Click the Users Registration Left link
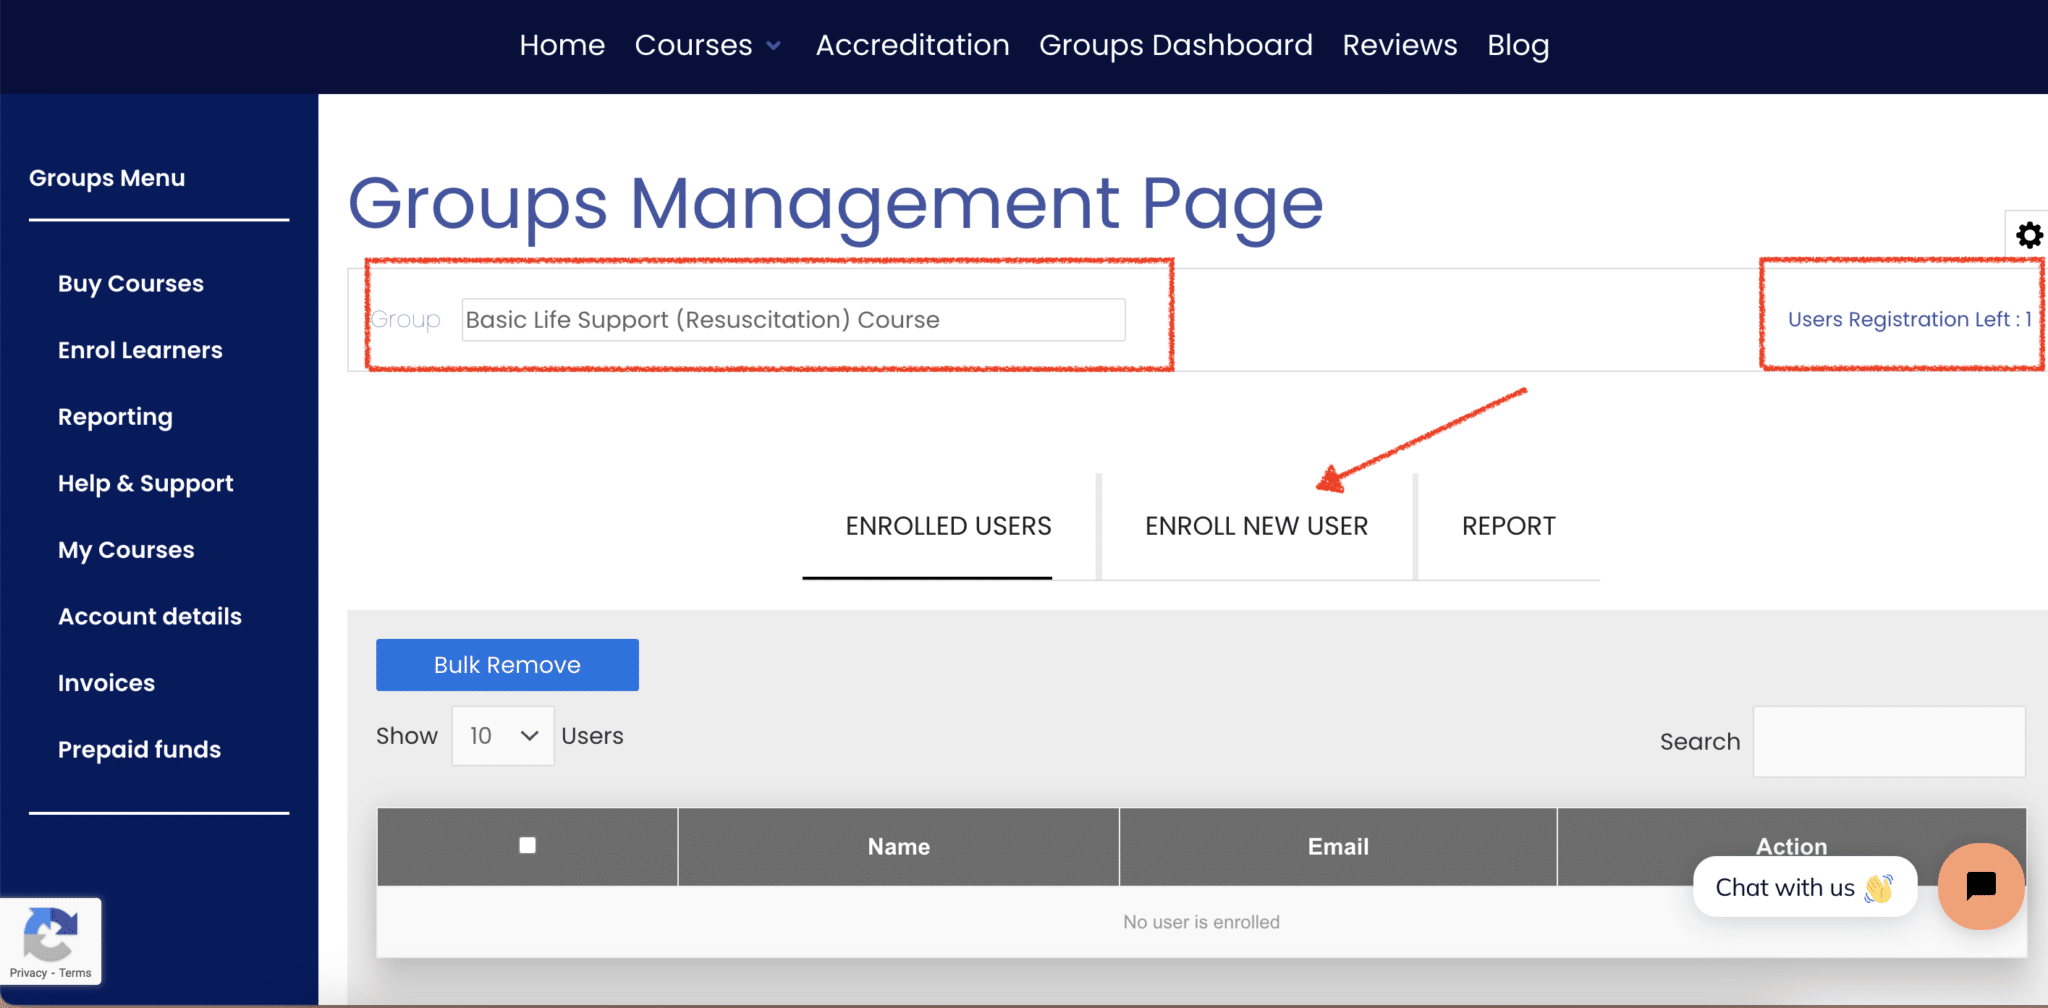This screenshot has height=1008, width=2048. (1908, 319)
